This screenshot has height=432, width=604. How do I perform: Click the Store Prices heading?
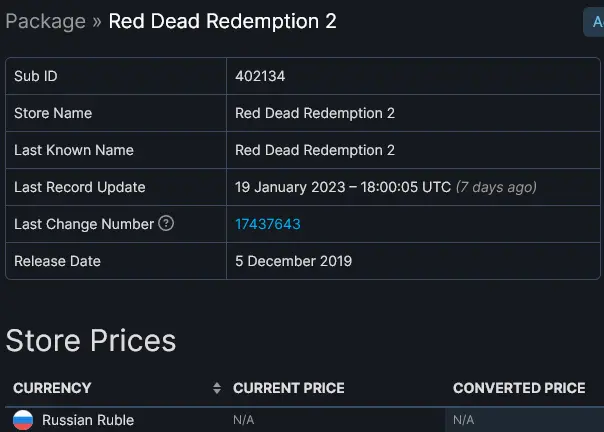[x=91, y=341]
